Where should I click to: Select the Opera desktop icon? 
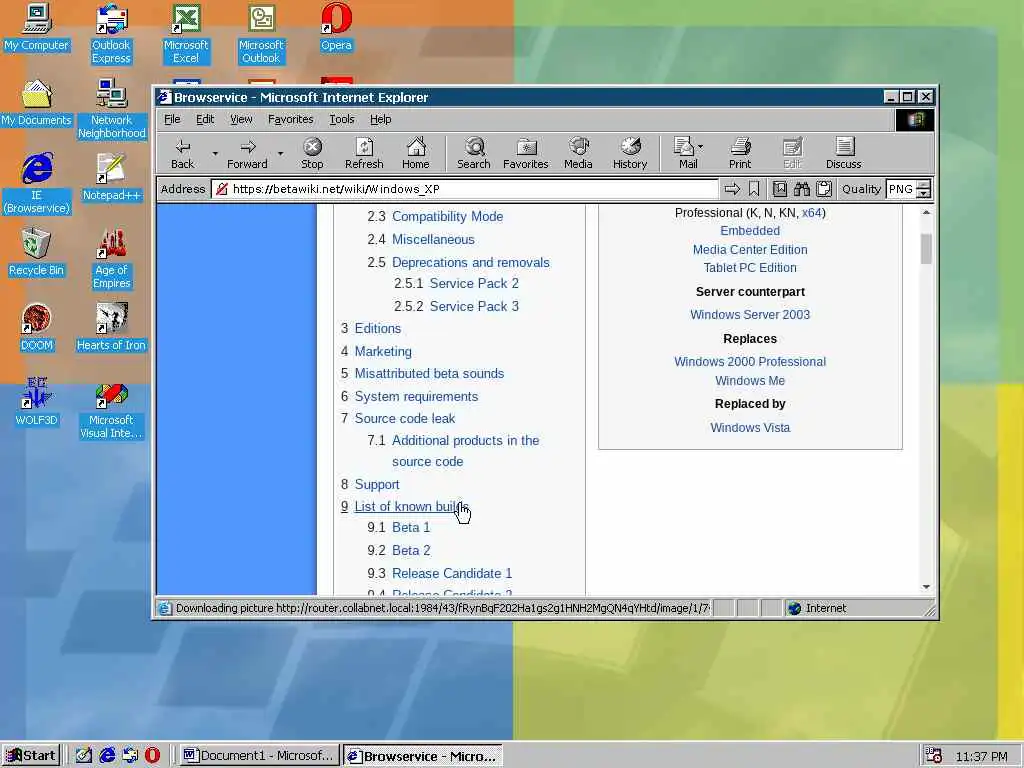[336, 27]
